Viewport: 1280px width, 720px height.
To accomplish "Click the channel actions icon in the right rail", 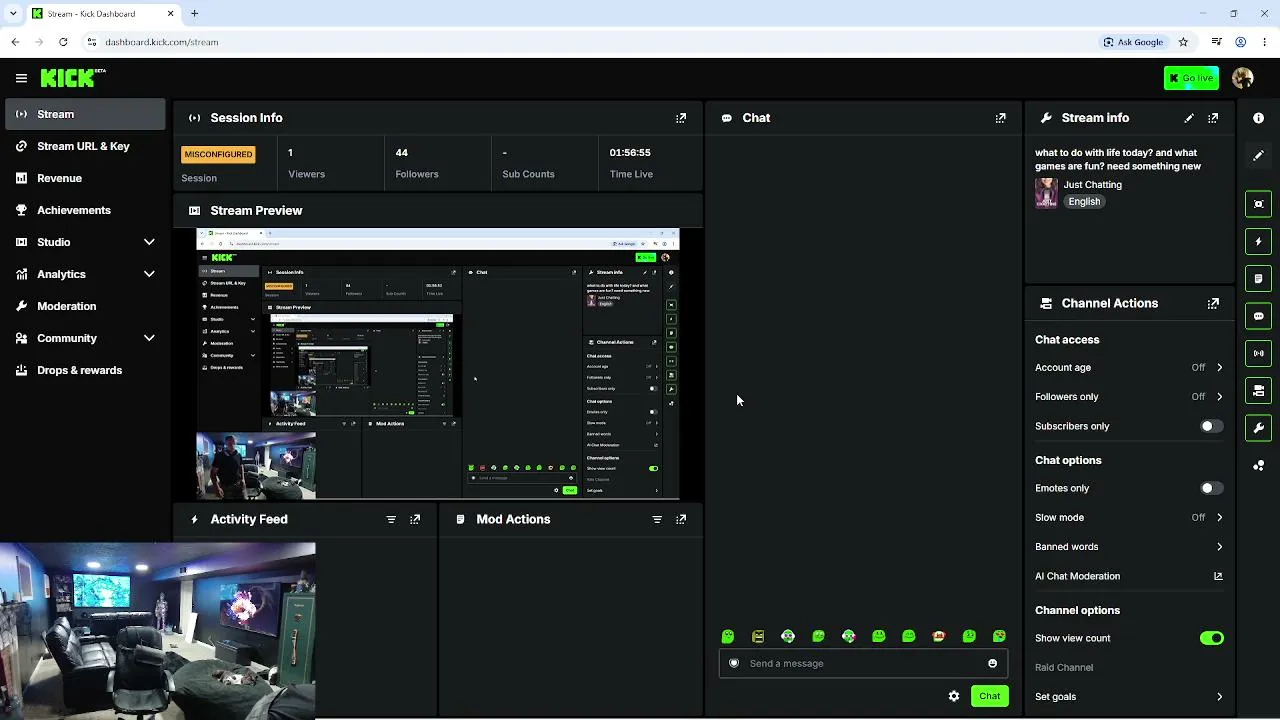I will (x=1258, y=391).
